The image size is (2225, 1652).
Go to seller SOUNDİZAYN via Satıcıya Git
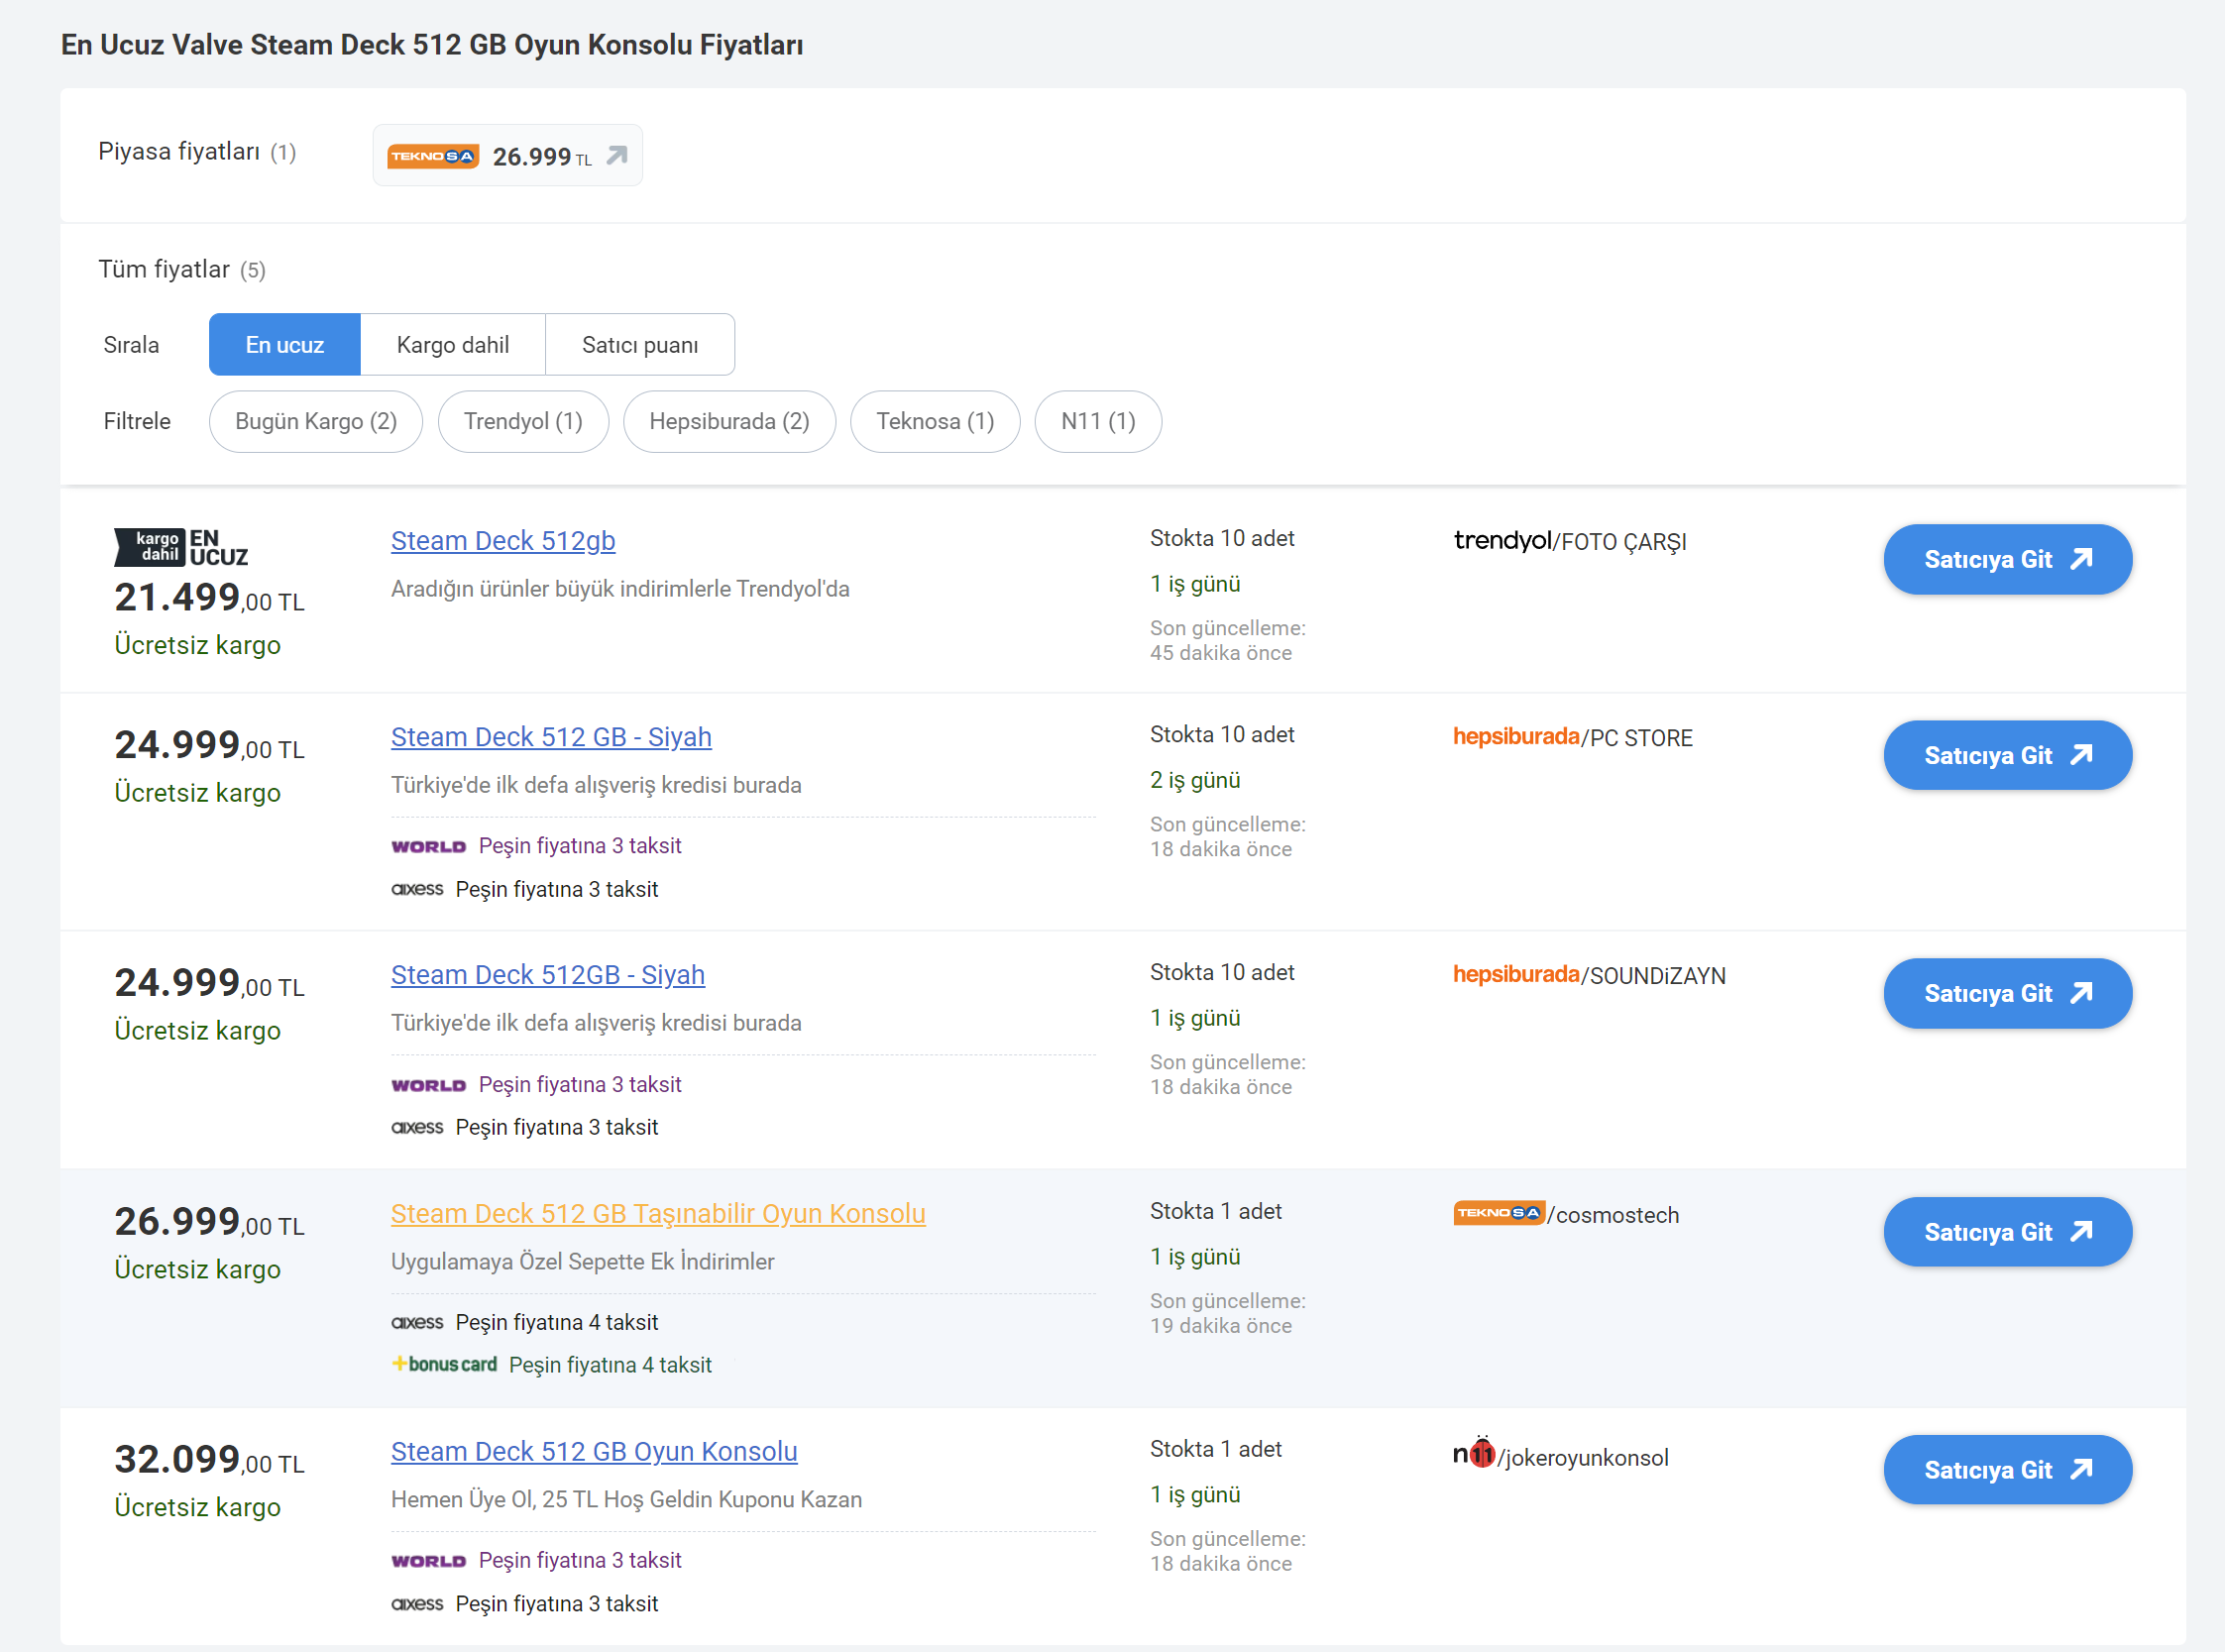(x=2008, y=994)
